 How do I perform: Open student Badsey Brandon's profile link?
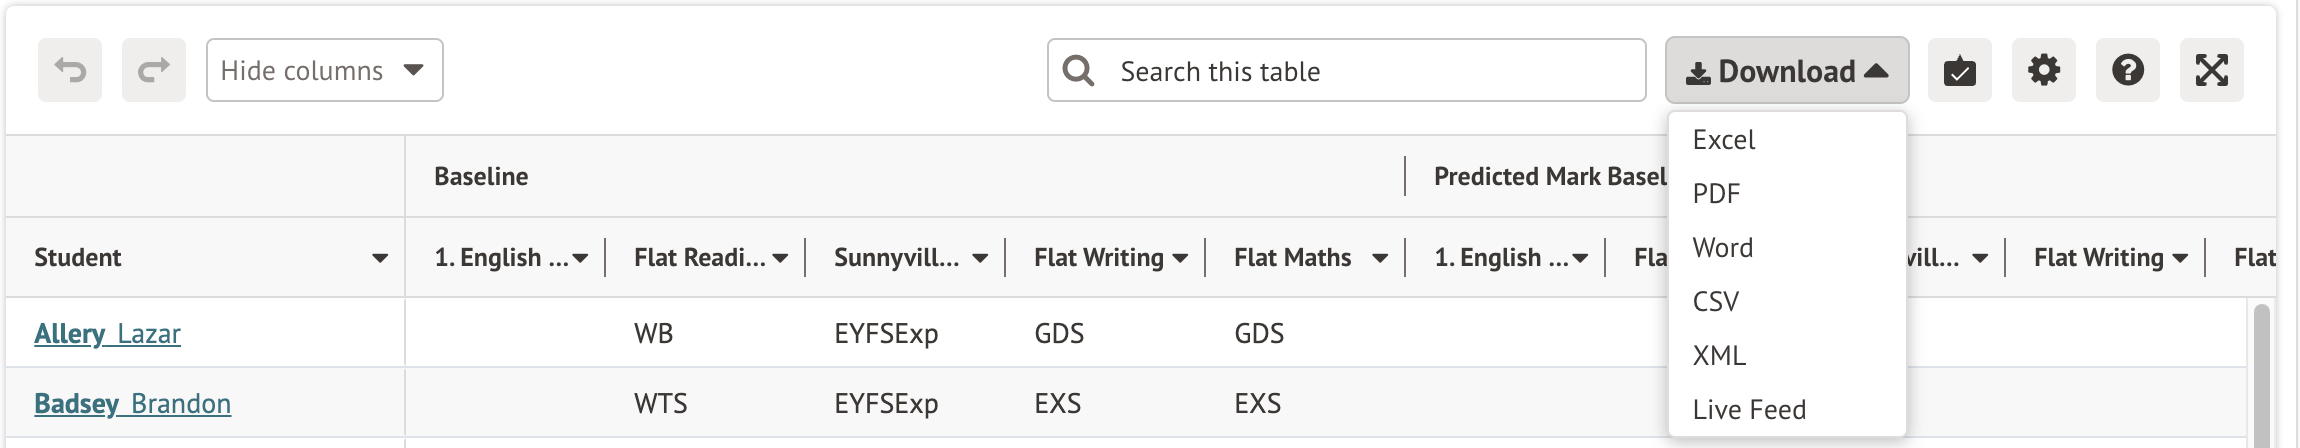click(133, 404)
